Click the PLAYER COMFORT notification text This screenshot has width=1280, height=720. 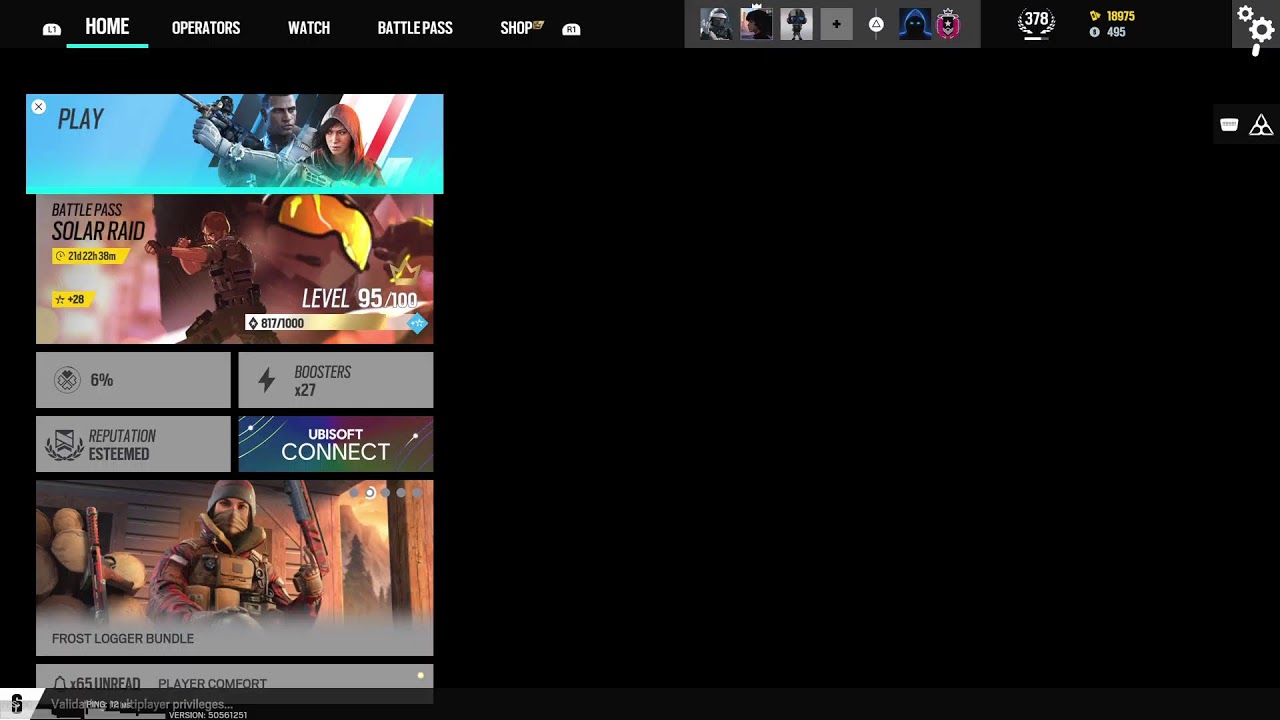click(212, 684)
